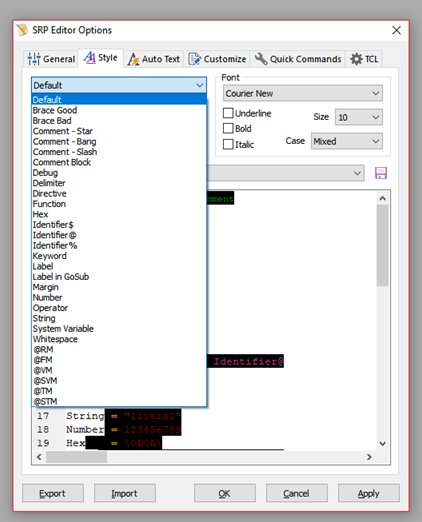Click the gear icon on the TCL tab

coord(356,59)
